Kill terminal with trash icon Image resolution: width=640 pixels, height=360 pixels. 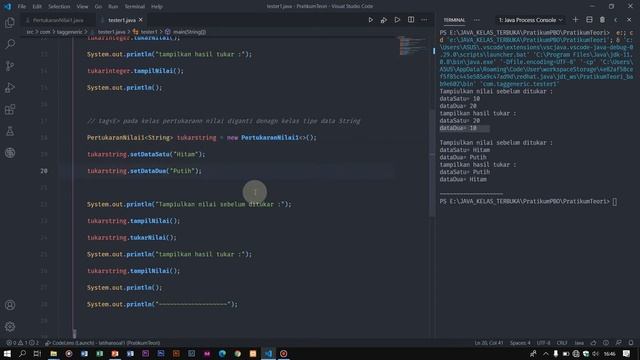tap(602, 20)
